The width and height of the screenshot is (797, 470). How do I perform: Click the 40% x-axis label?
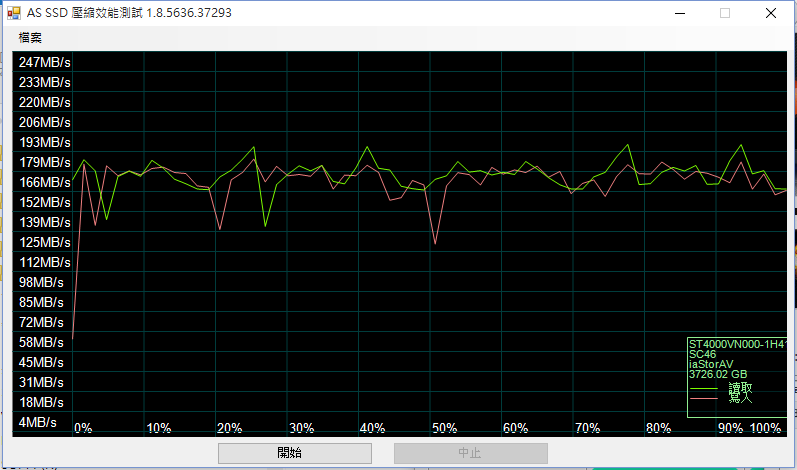click(x=372, y=428)
